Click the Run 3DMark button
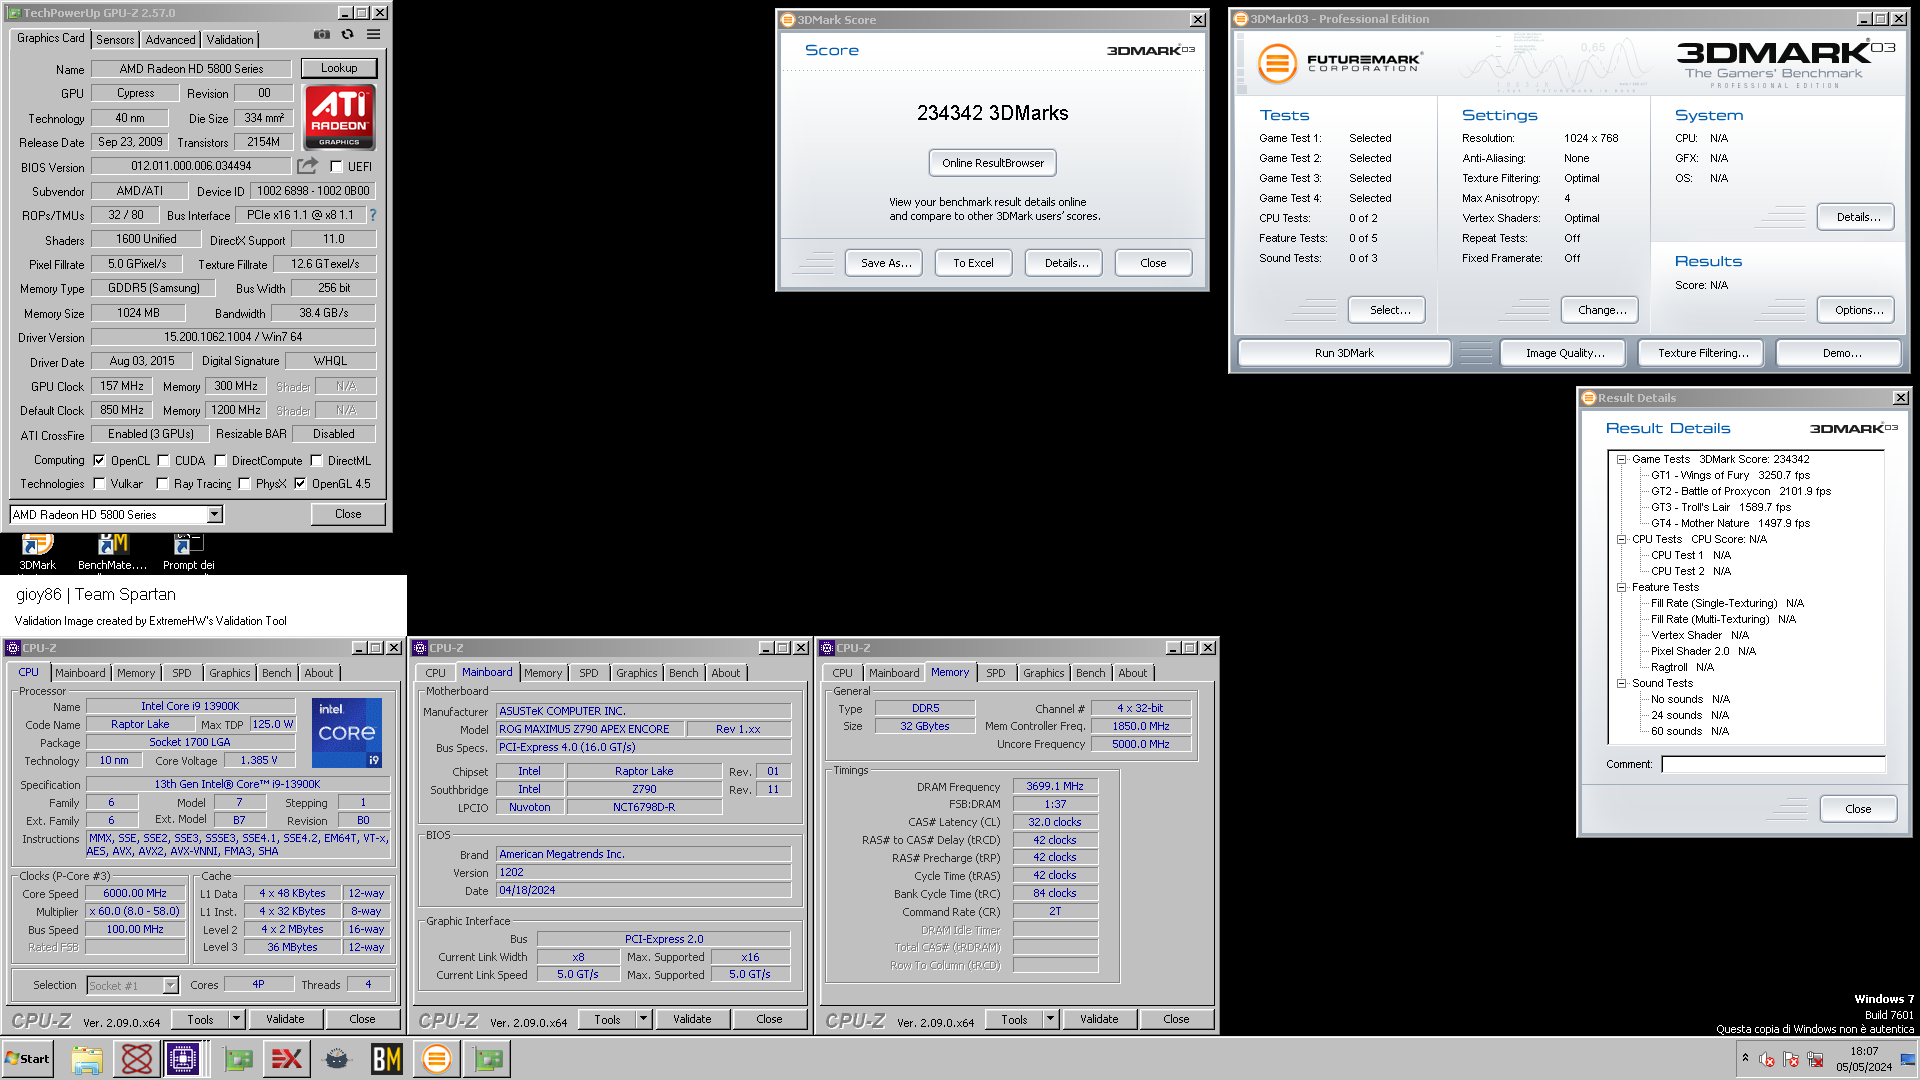 [1344, 353]
